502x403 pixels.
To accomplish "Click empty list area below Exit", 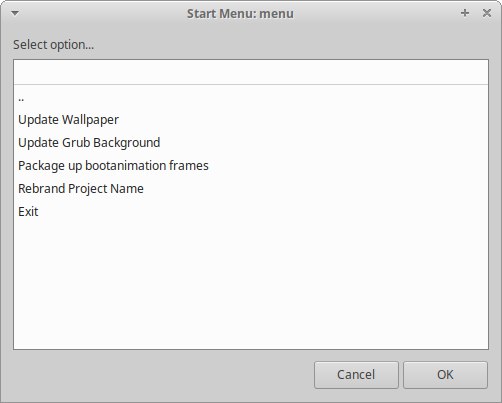I will pyautogui.click(x=251, y=286).
